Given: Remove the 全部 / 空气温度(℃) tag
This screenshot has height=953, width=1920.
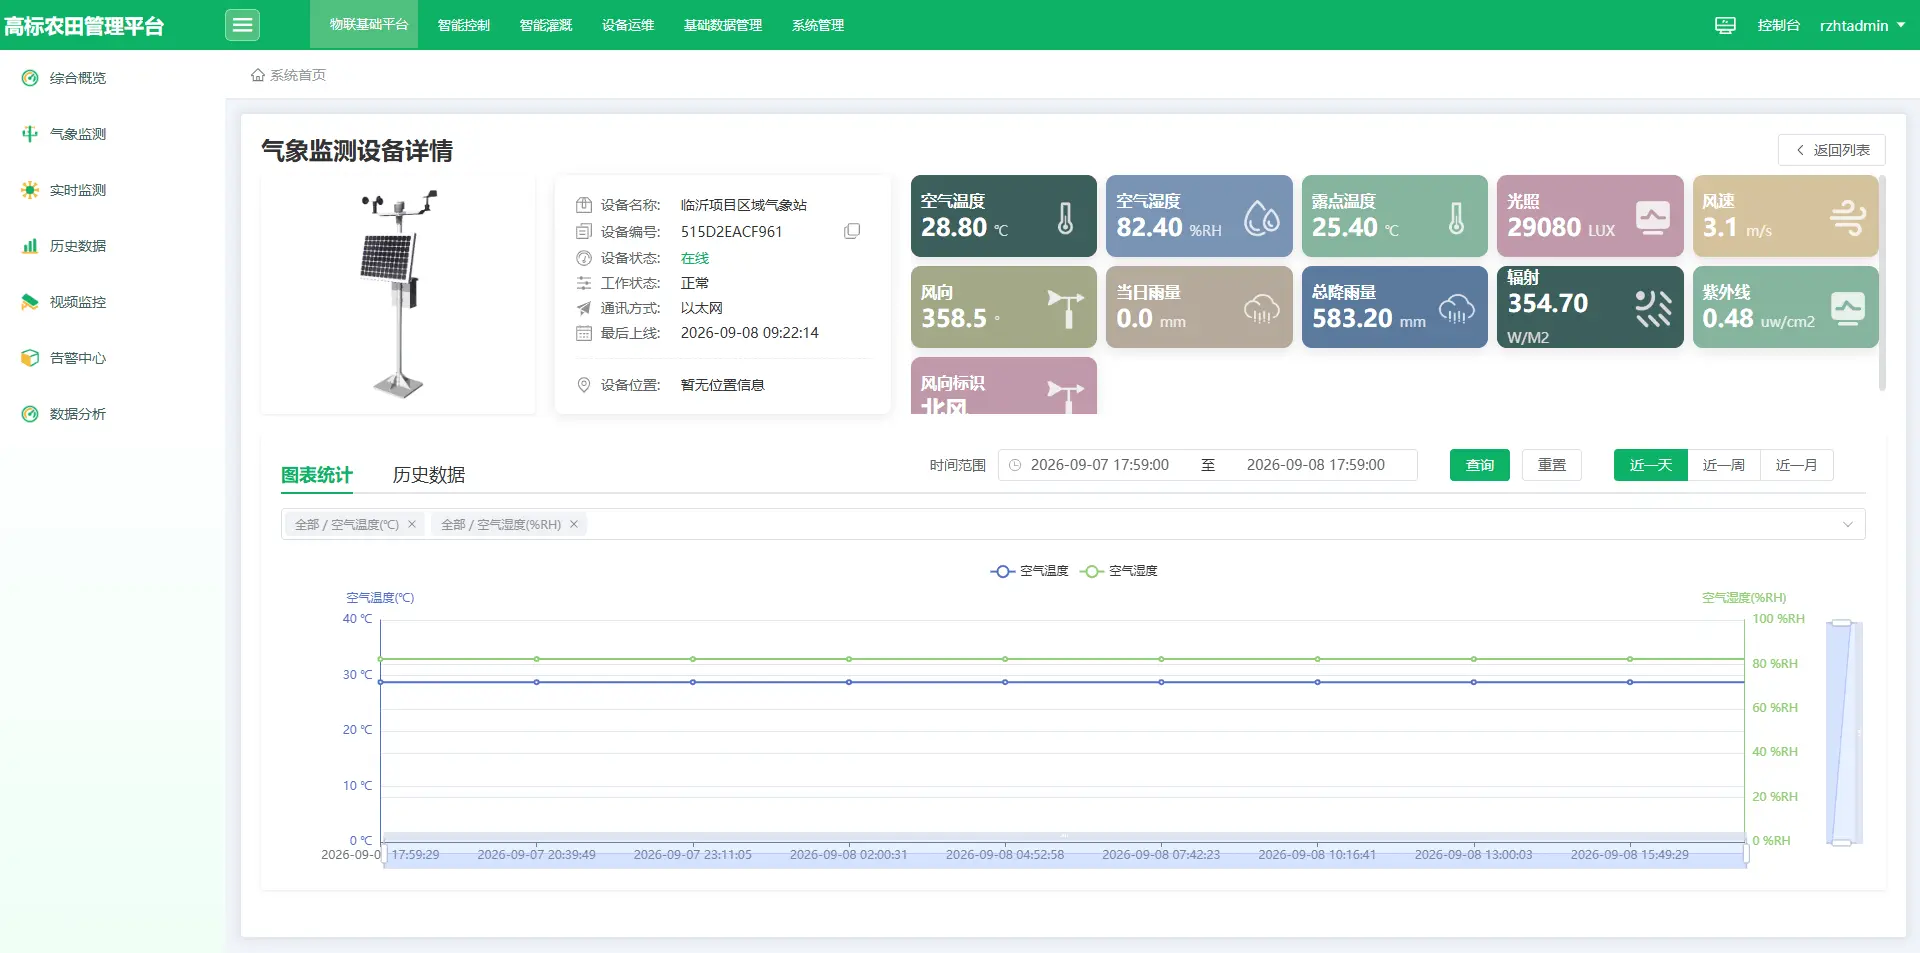Looking at the screenshot, I should click(411, 524).
